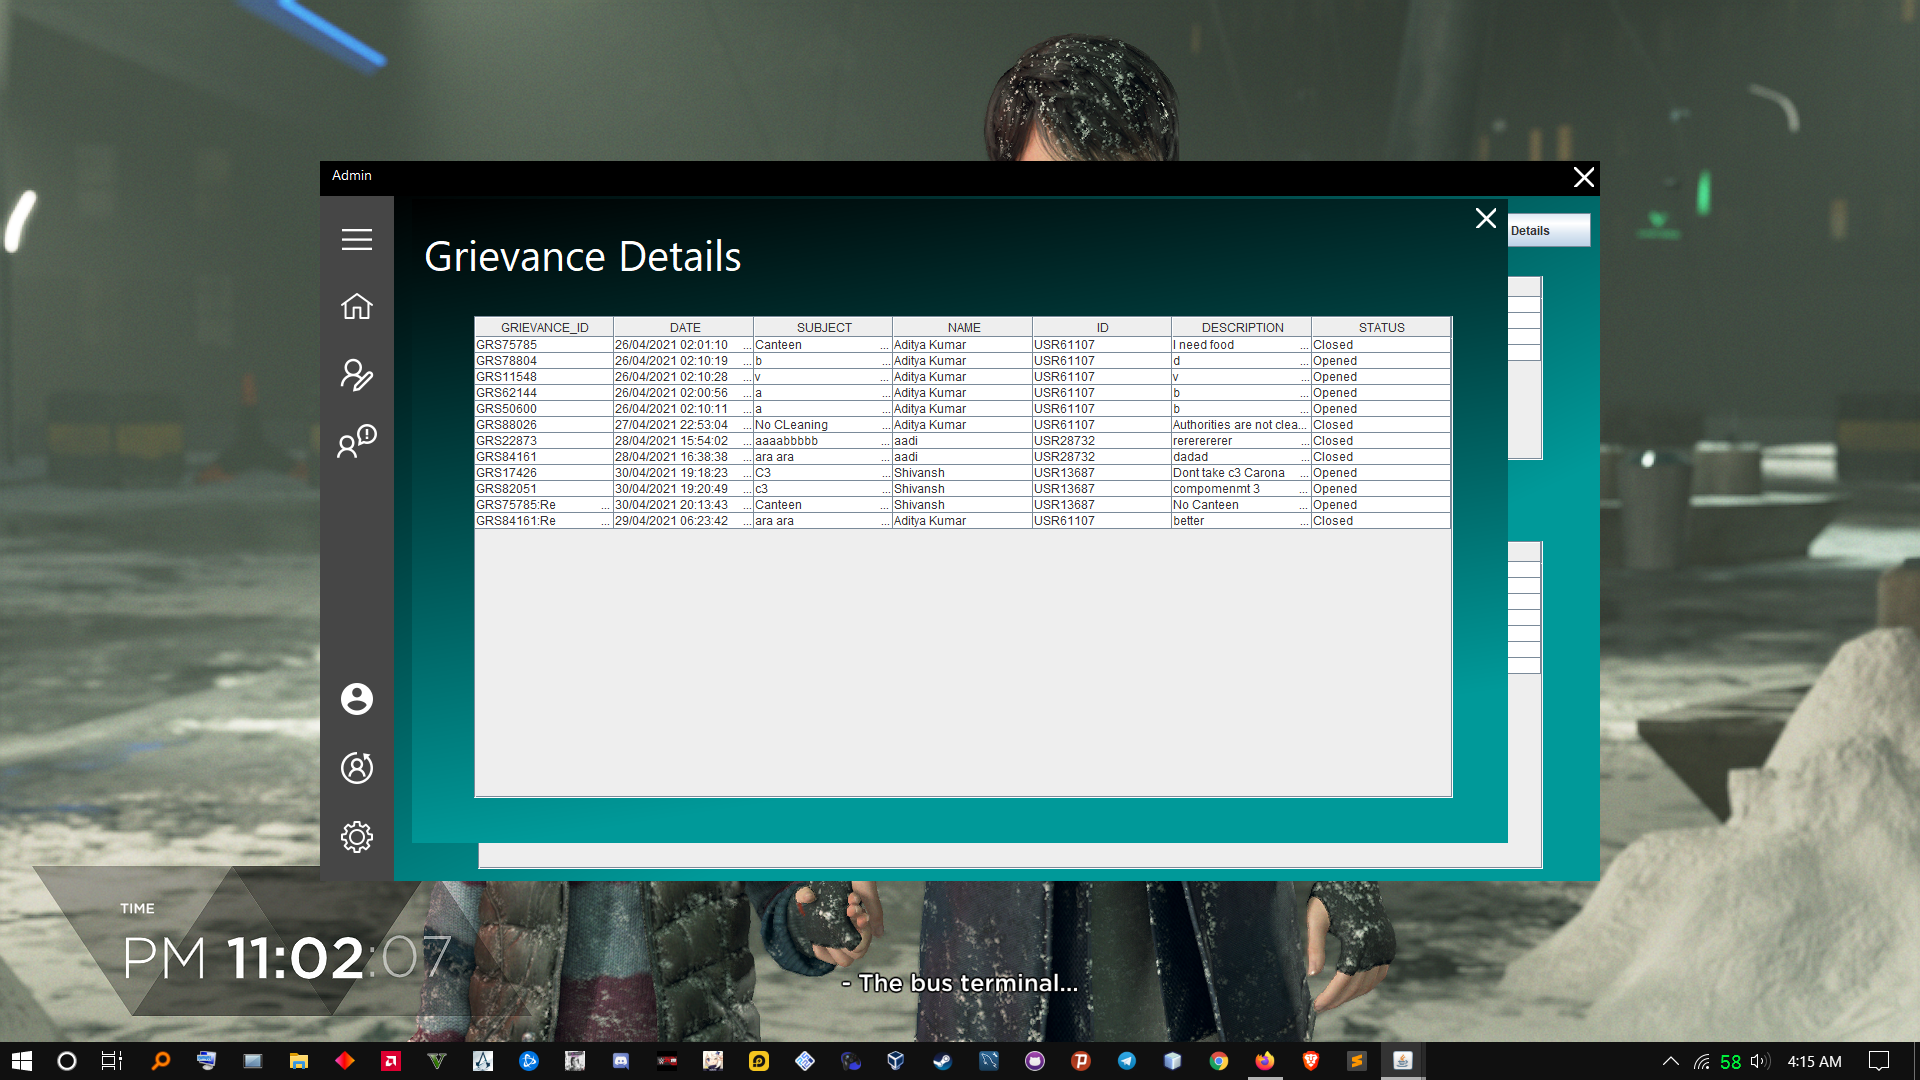Go to Home in sidebar
Screen dimensions: 1920x1080
coord(356,307)
